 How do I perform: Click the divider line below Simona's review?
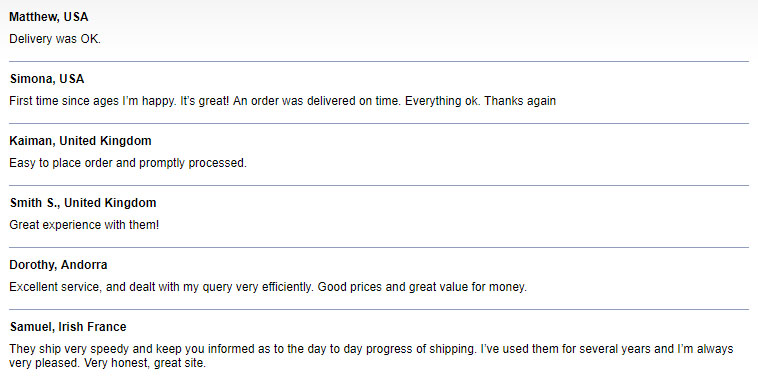point(379,123)
